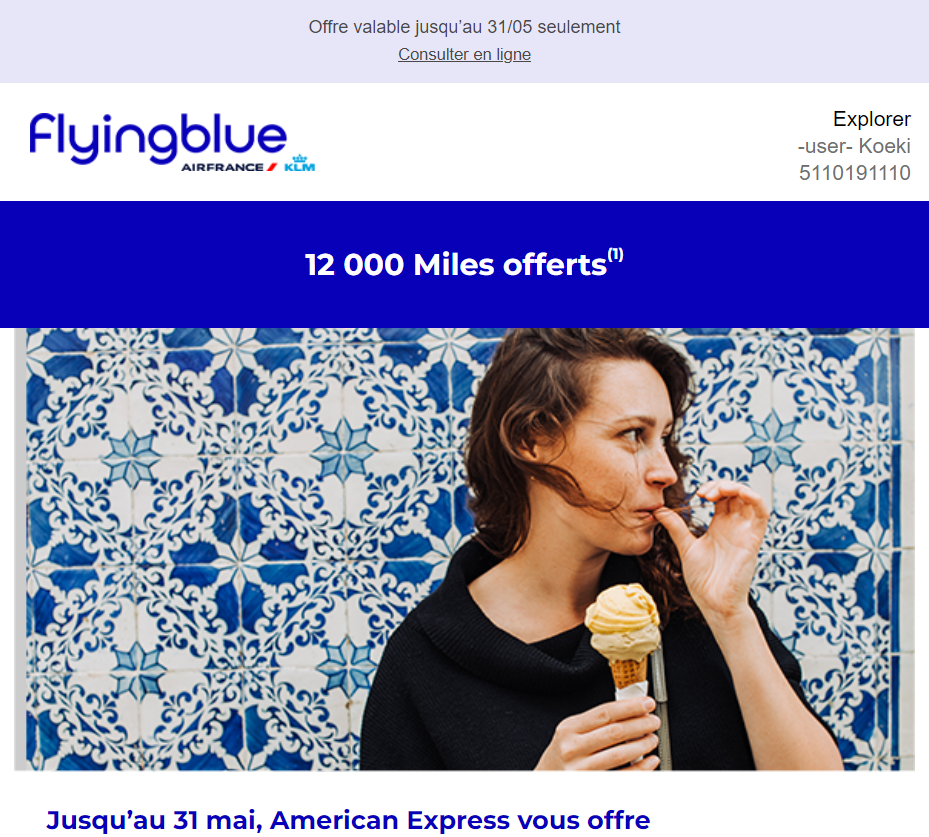Select the KLM crown symbol
929x837 pixels.
pyautogui.click(x=300, y=158)
